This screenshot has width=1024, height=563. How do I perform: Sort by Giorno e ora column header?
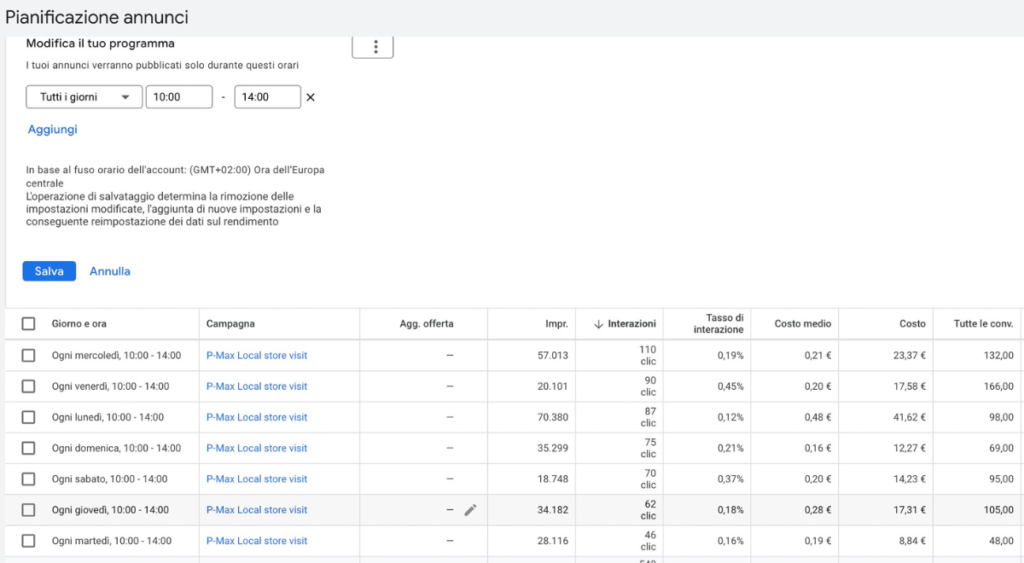pyautogui.click(x=79, y=324)
